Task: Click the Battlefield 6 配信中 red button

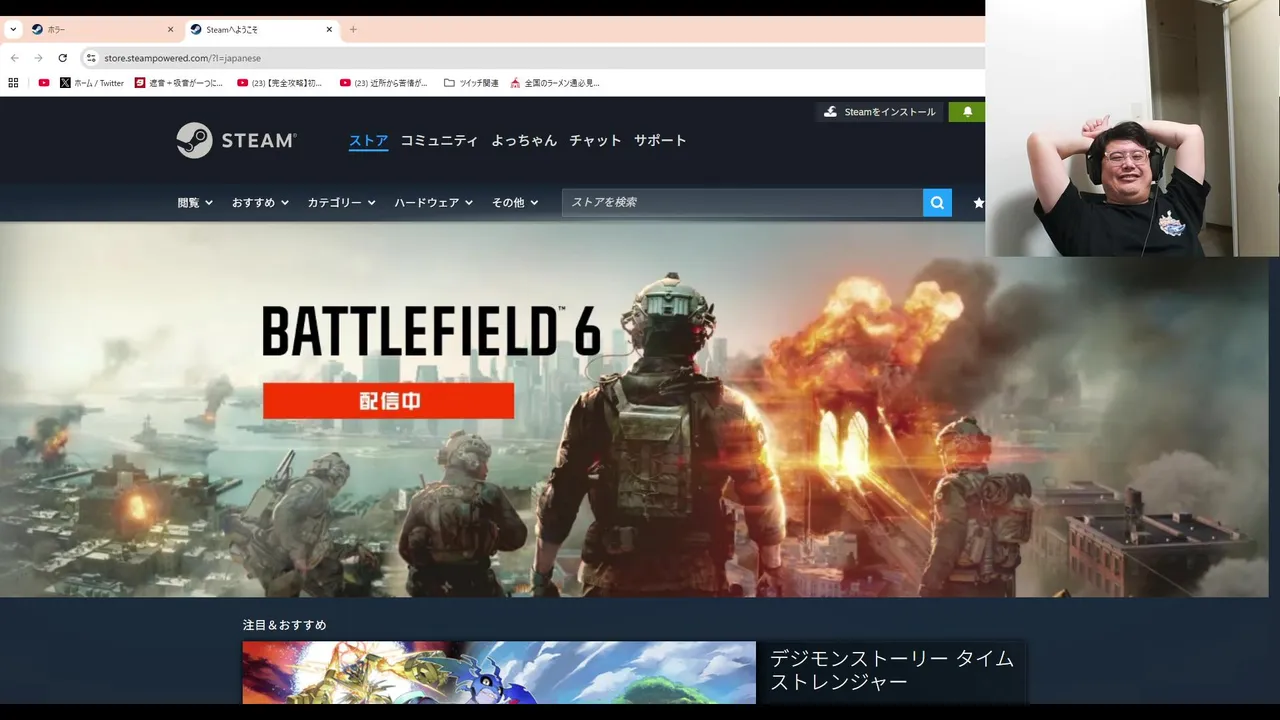Action: (388, 400)
